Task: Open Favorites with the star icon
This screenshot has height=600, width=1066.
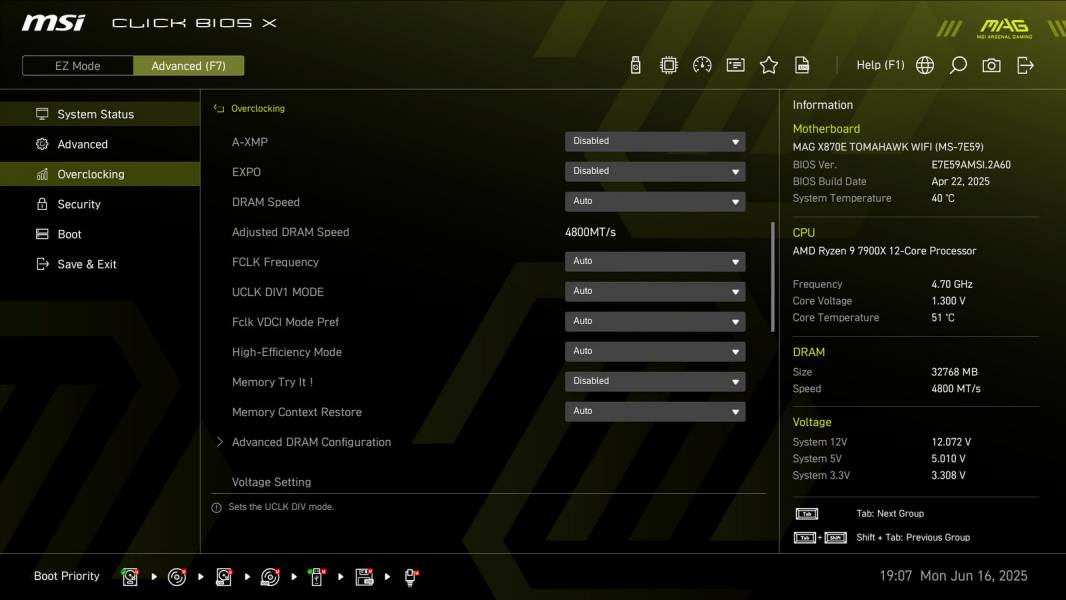Action: point(769,65)
